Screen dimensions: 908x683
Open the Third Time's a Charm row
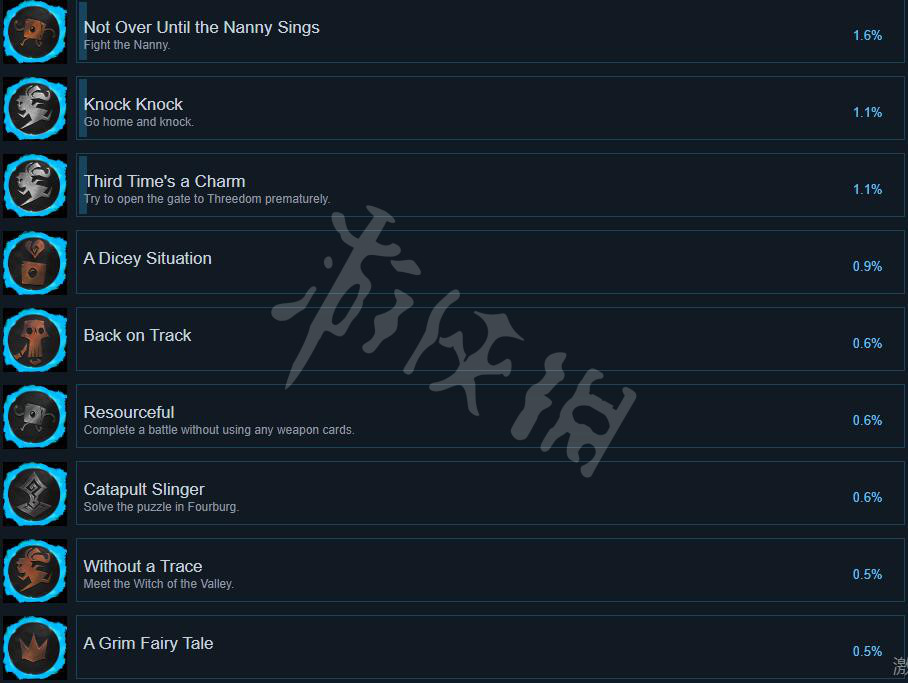tap(490, 185)
